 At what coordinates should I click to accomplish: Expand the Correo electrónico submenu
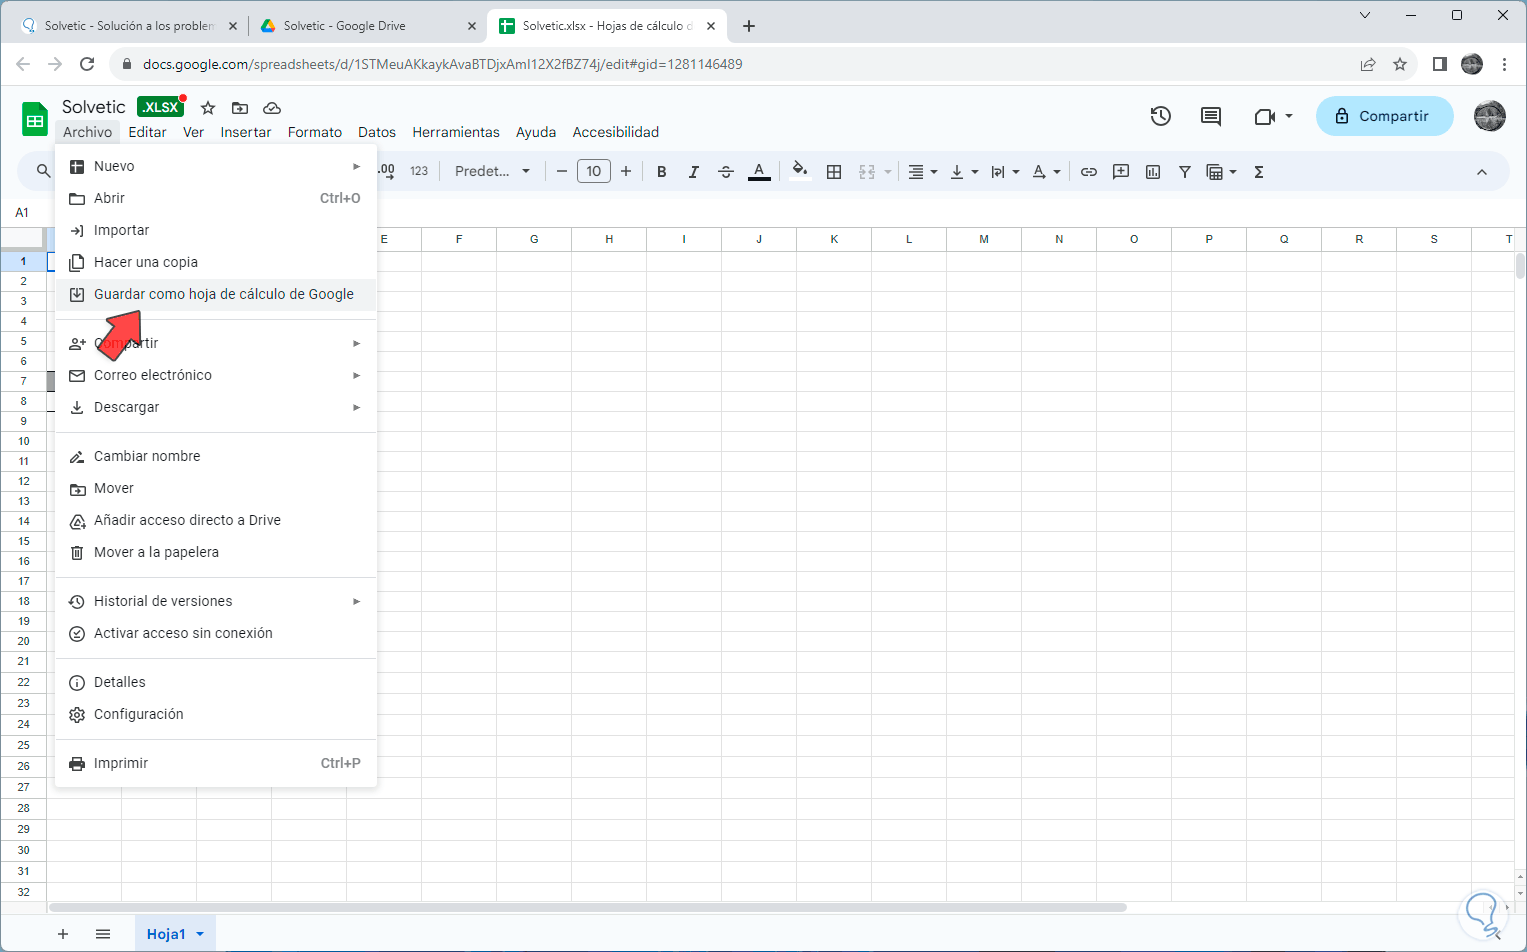[x=216, y=375]
